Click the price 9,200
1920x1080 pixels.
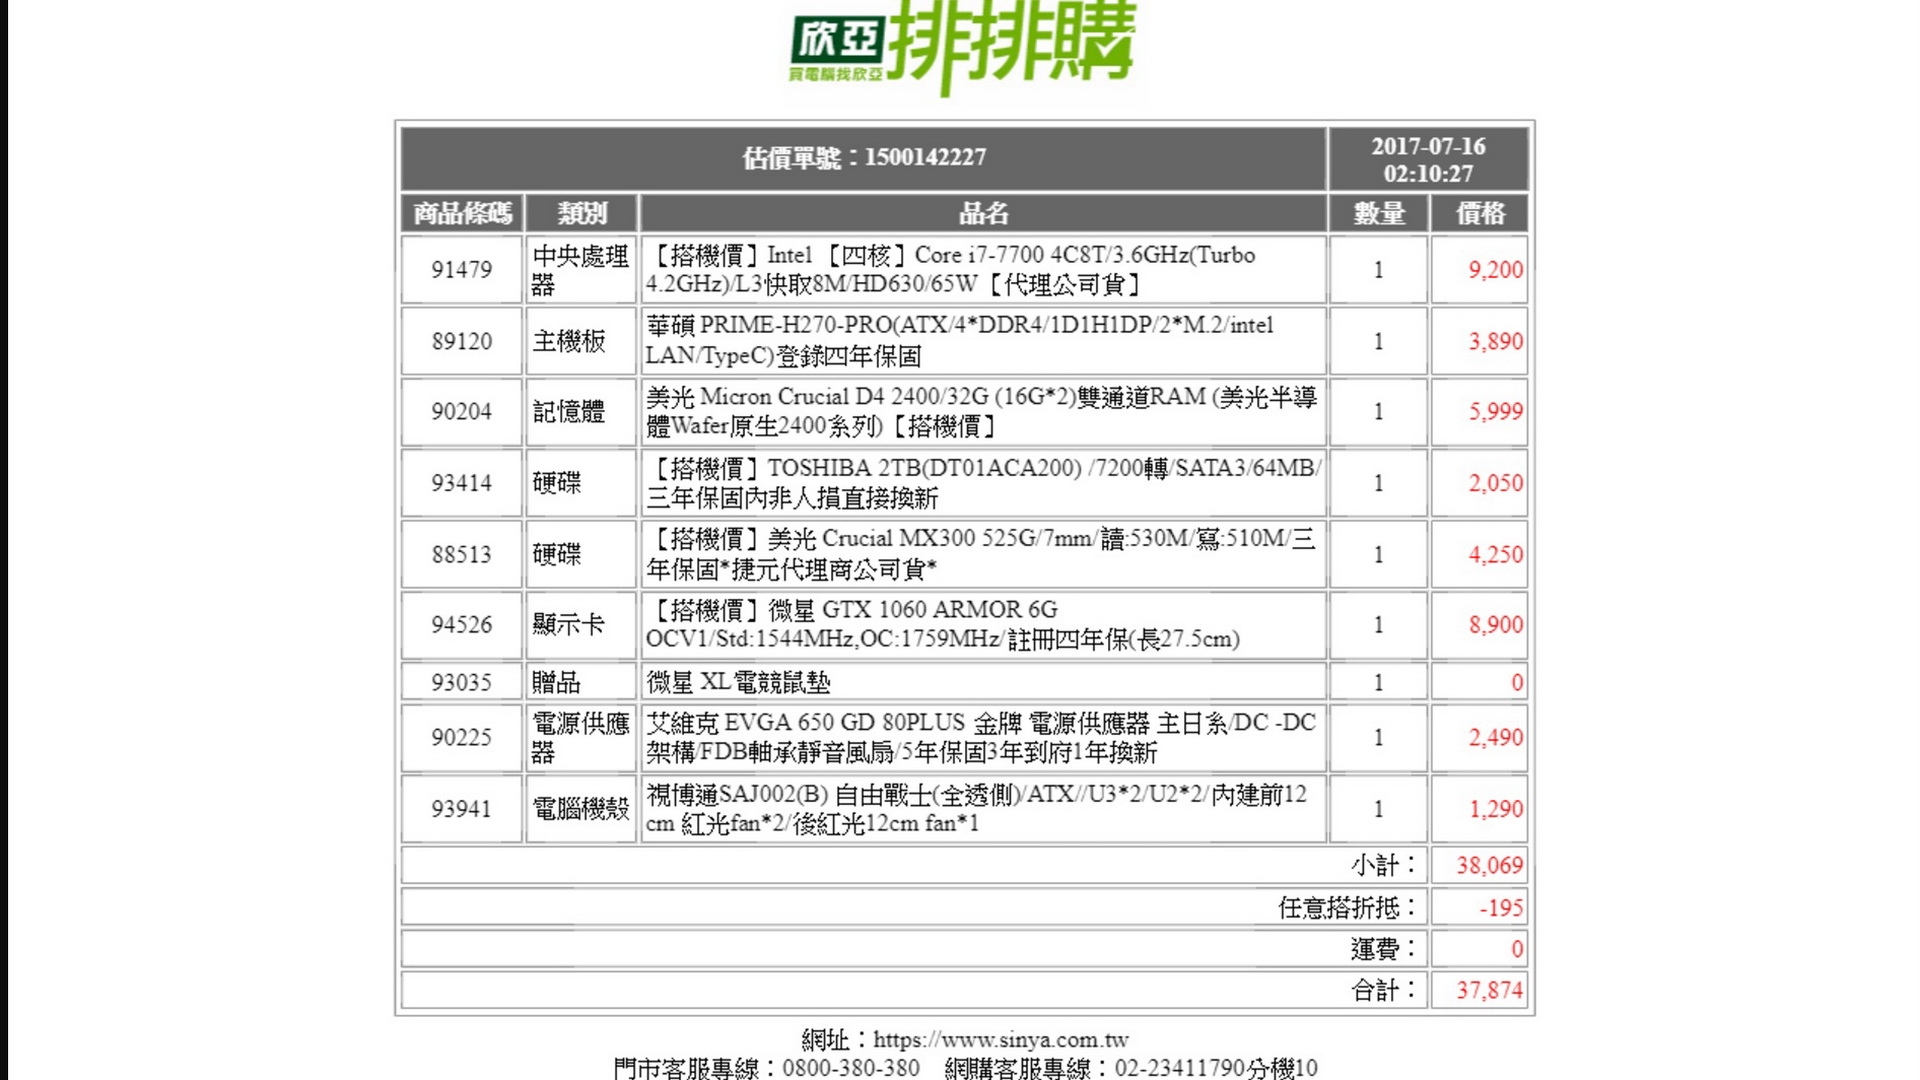click(1495, 270)
